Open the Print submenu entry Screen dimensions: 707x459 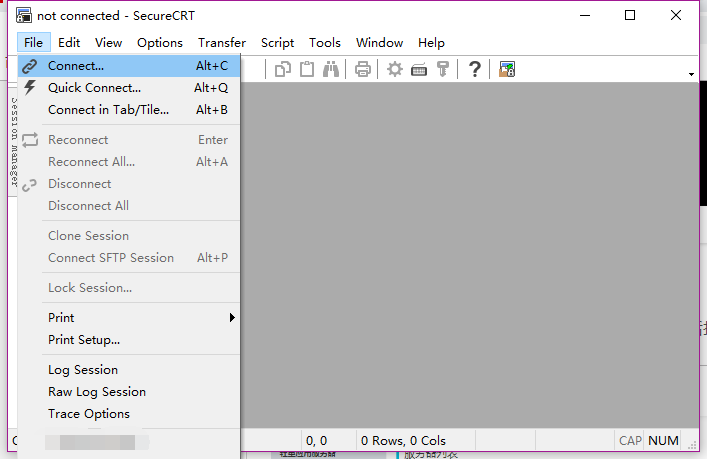click(129, 317)
